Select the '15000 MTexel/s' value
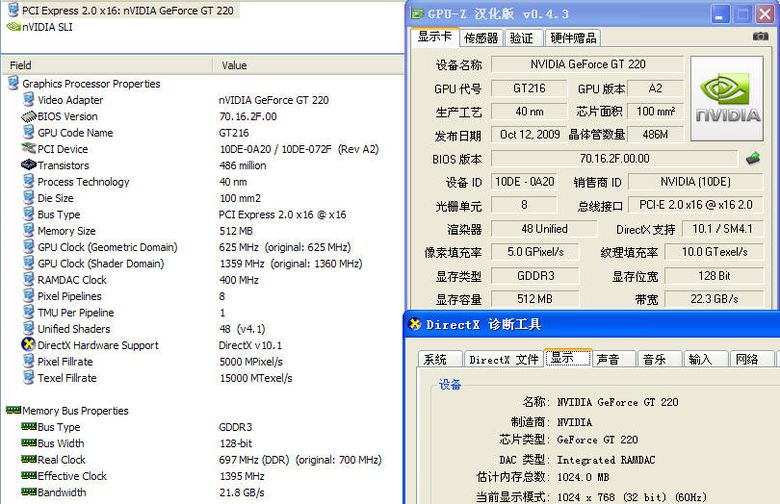This screenshot has height=504, width=780. pos(256,378)
